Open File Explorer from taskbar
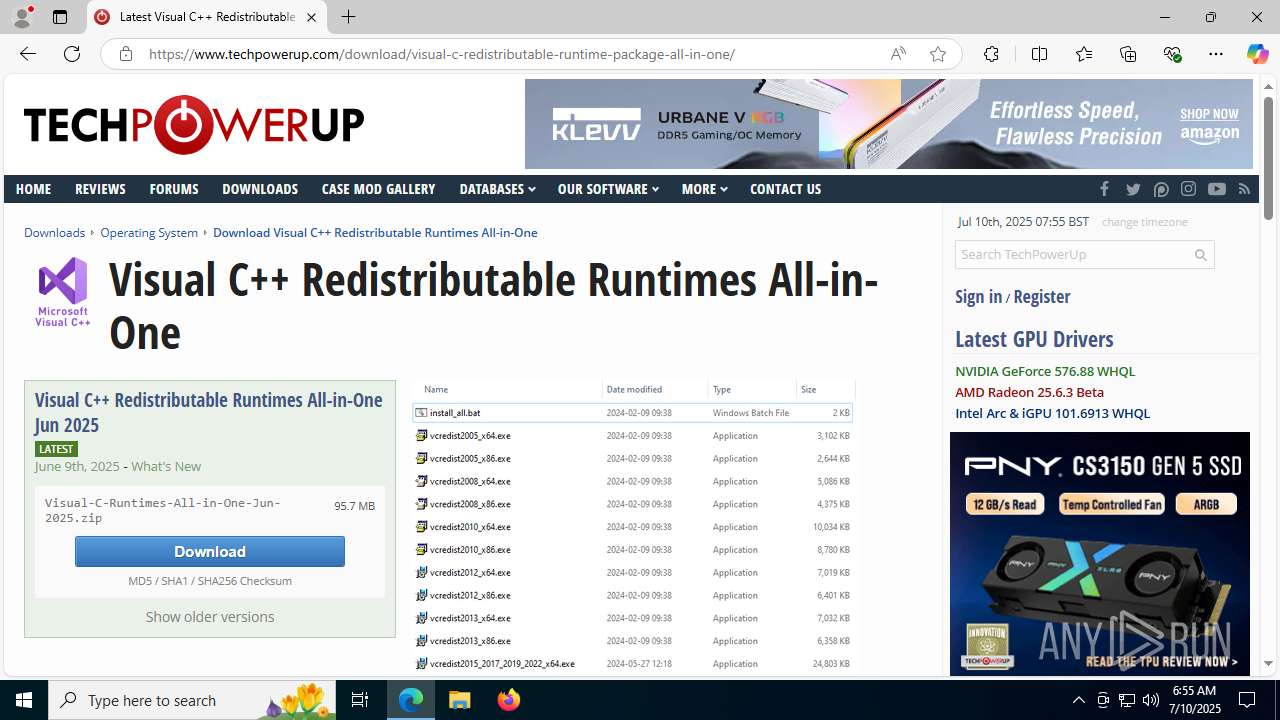This screenshot has width=1280, height=720. click(460, 700)
